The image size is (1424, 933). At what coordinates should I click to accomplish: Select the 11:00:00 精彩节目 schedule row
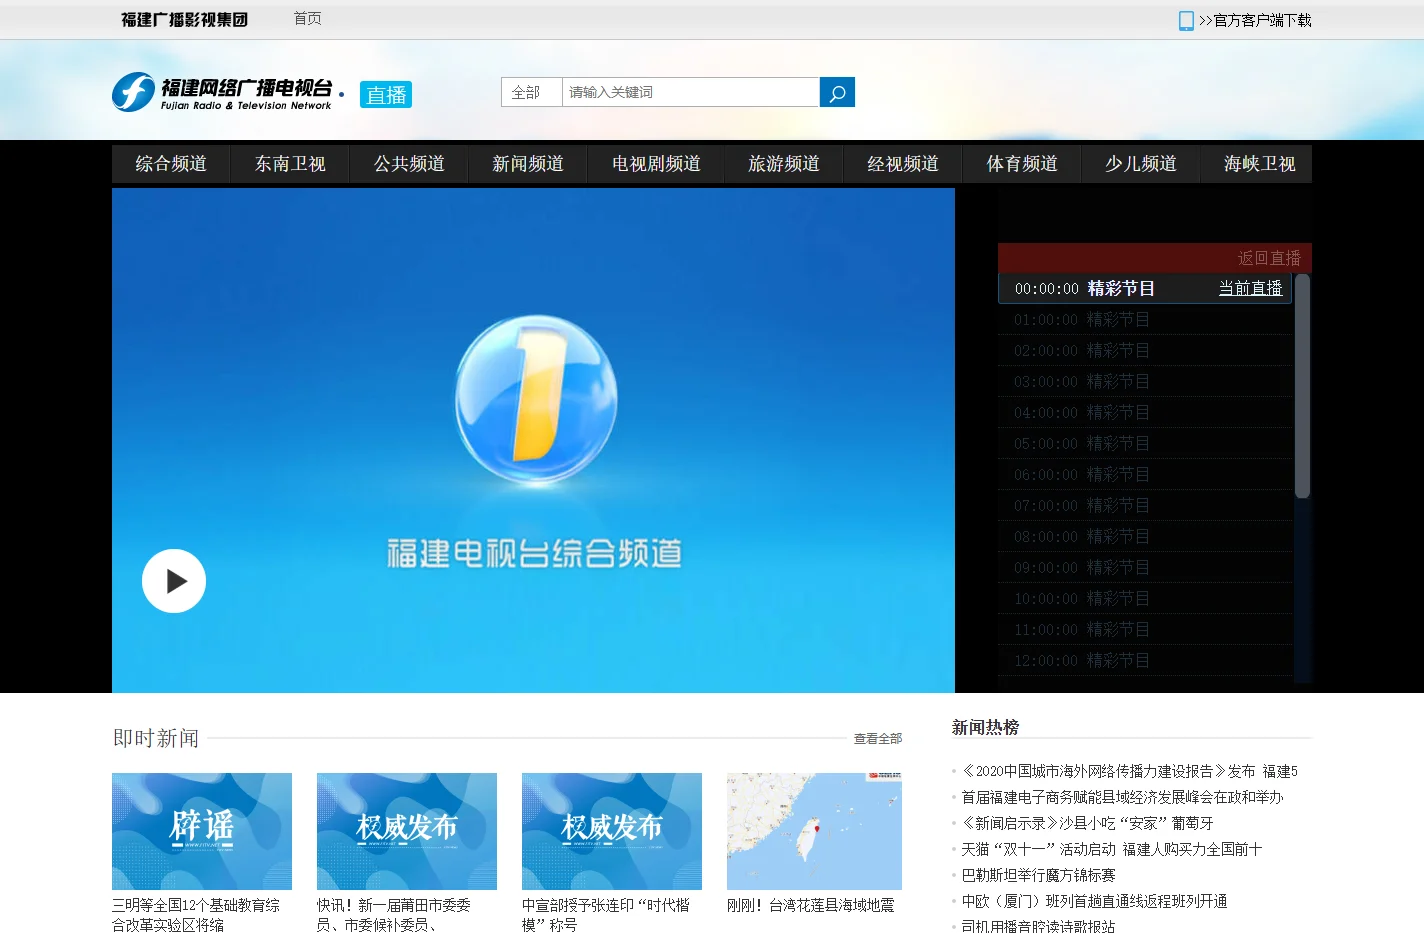point(1145,630)
